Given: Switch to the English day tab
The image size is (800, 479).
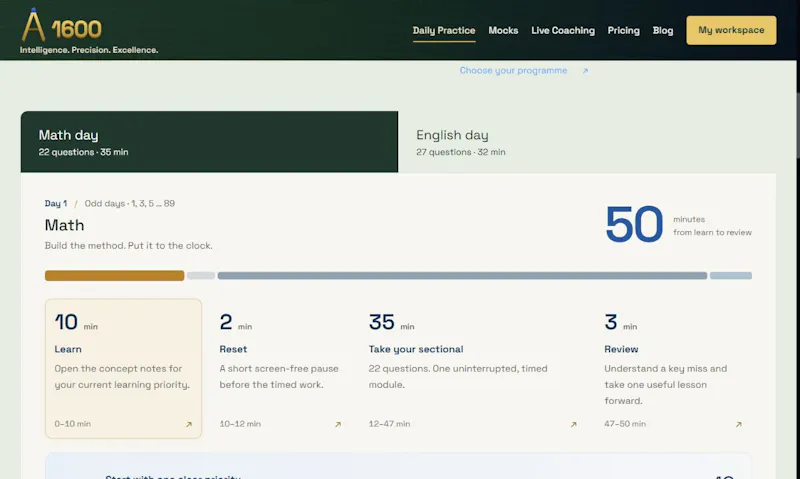Looking at the screenshot, I should (587, 142).
